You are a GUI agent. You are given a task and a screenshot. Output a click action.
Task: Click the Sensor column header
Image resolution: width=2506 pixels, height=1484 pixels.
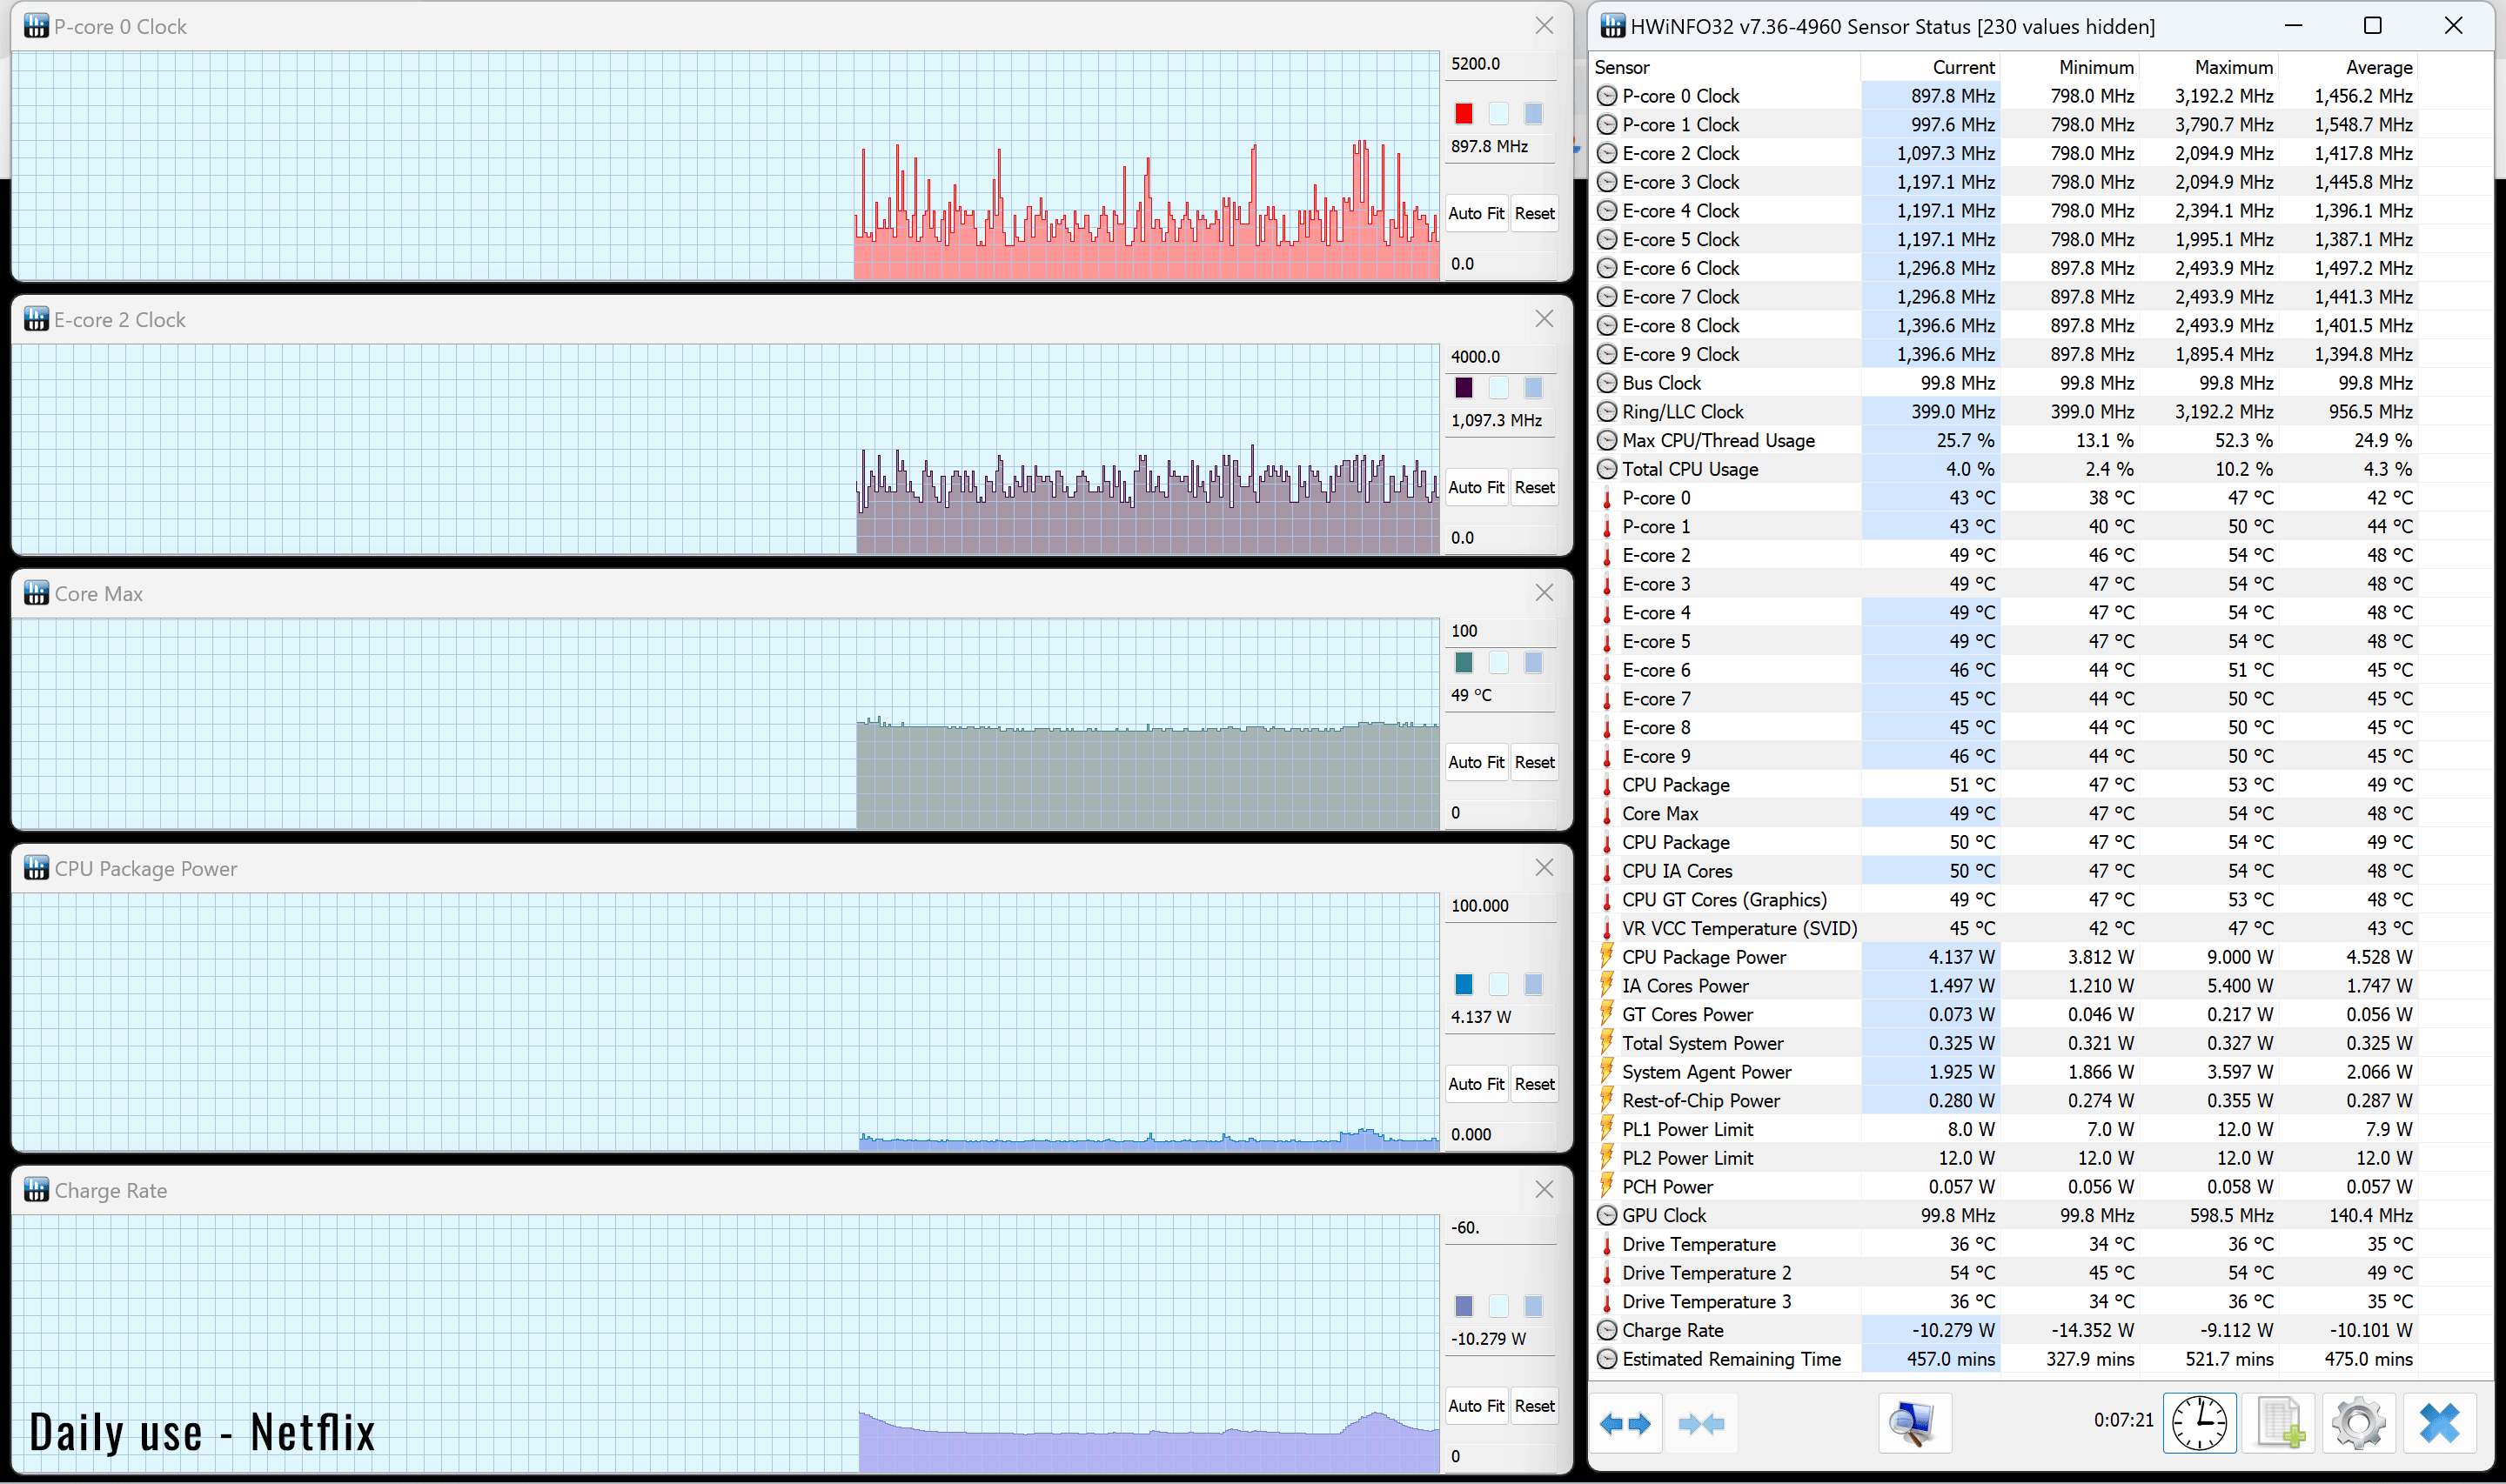(1725, 67)
